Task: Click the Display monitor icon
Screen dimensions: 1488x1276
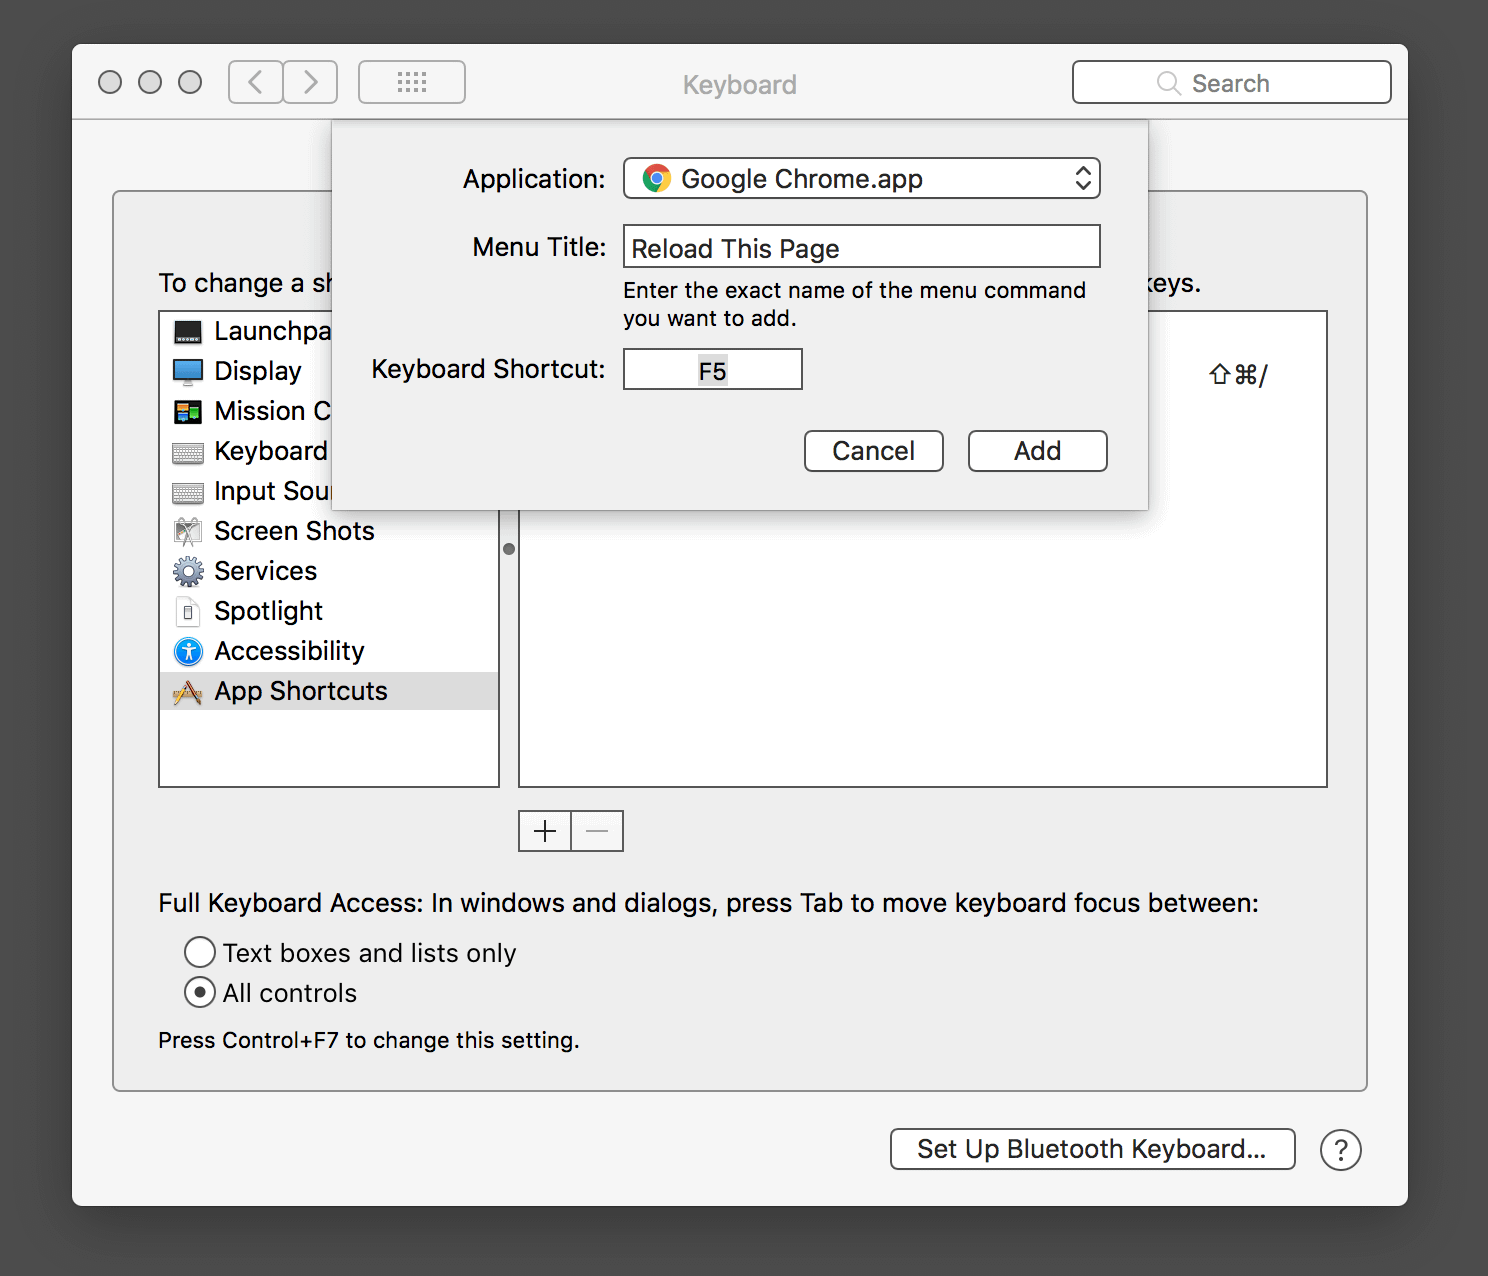Action: click(x=188, y=371)
